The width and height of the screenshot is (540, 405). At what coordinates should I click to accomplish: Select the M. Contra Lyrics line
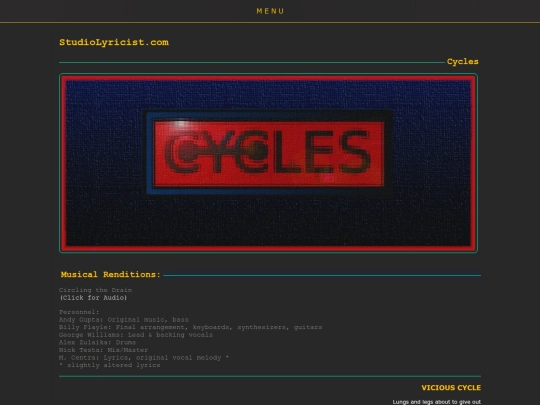pos(144,357)
